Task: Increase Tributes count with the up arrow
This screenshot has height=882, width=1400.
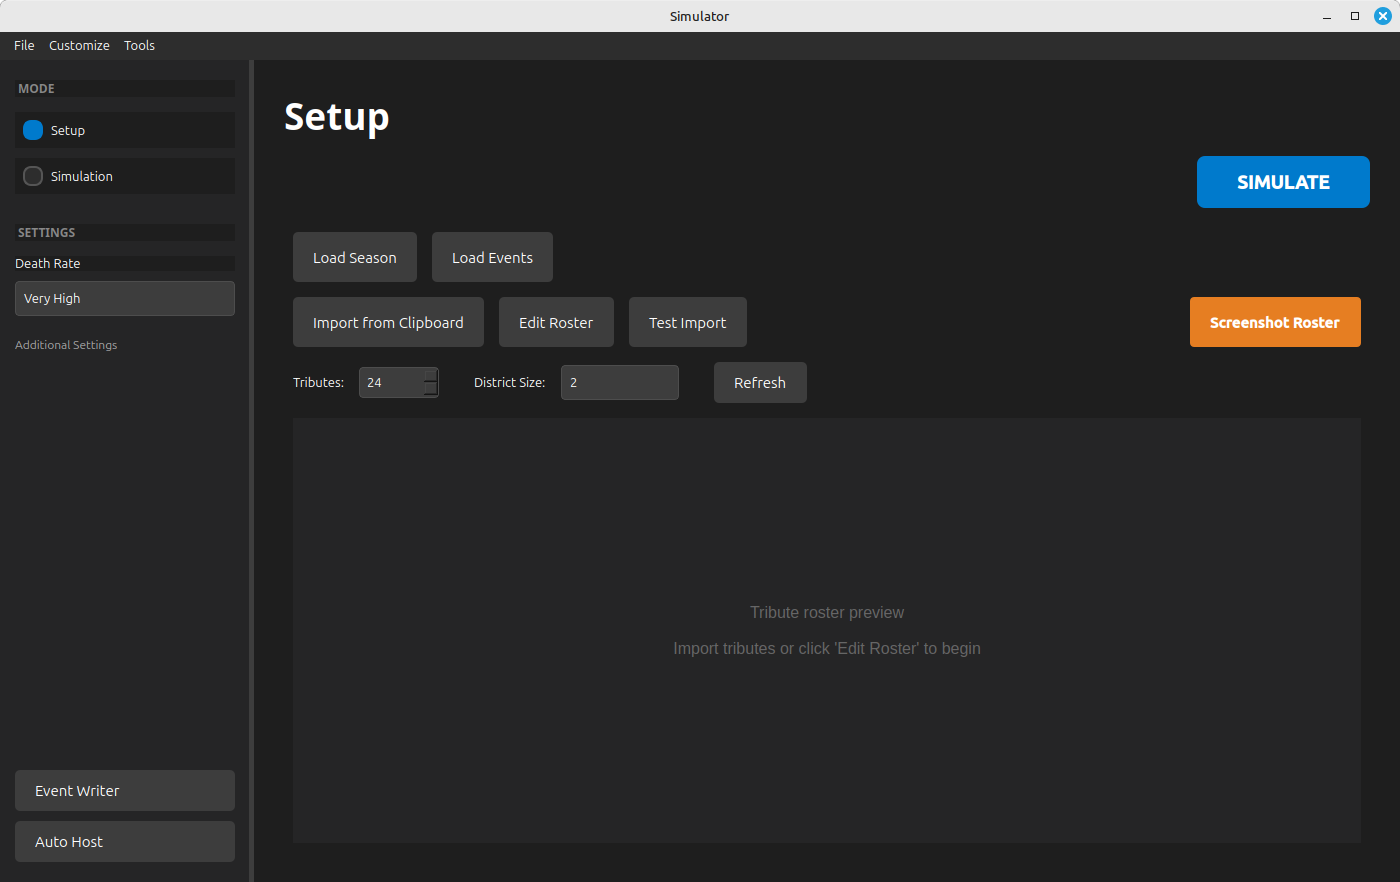Action: [x=430, y=375]
